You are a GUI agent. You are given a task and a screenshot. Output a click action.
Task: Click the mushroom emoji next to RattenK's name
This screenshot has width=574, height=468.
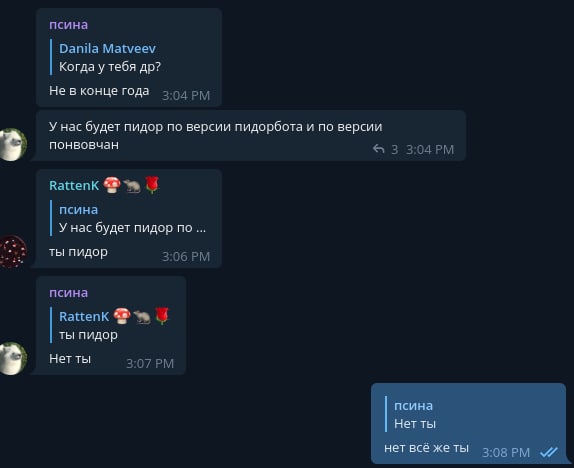tap(112, 185)
